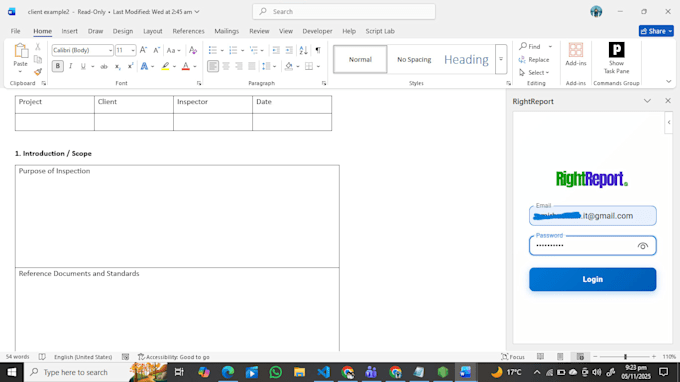Viewport: 680px width, 382px height.
Task: Apply subscript formatting
Action: coord(117,66)
